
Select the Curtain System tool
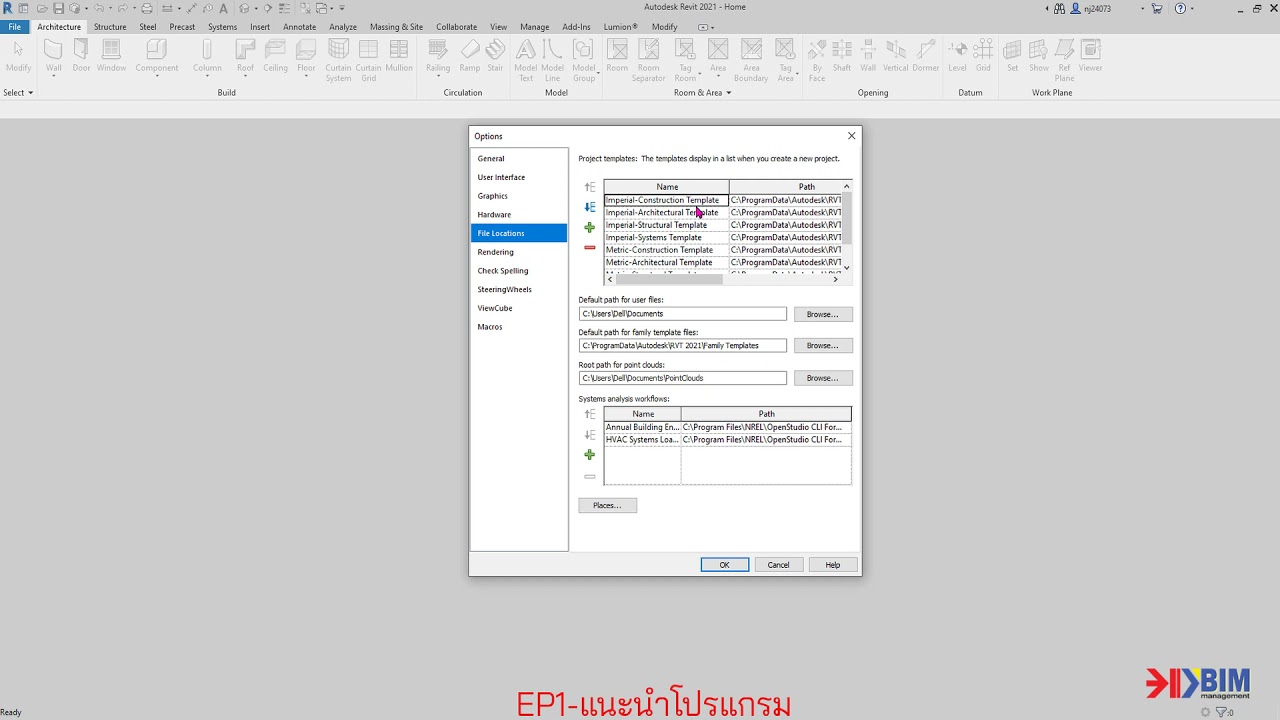pos(338,60)
